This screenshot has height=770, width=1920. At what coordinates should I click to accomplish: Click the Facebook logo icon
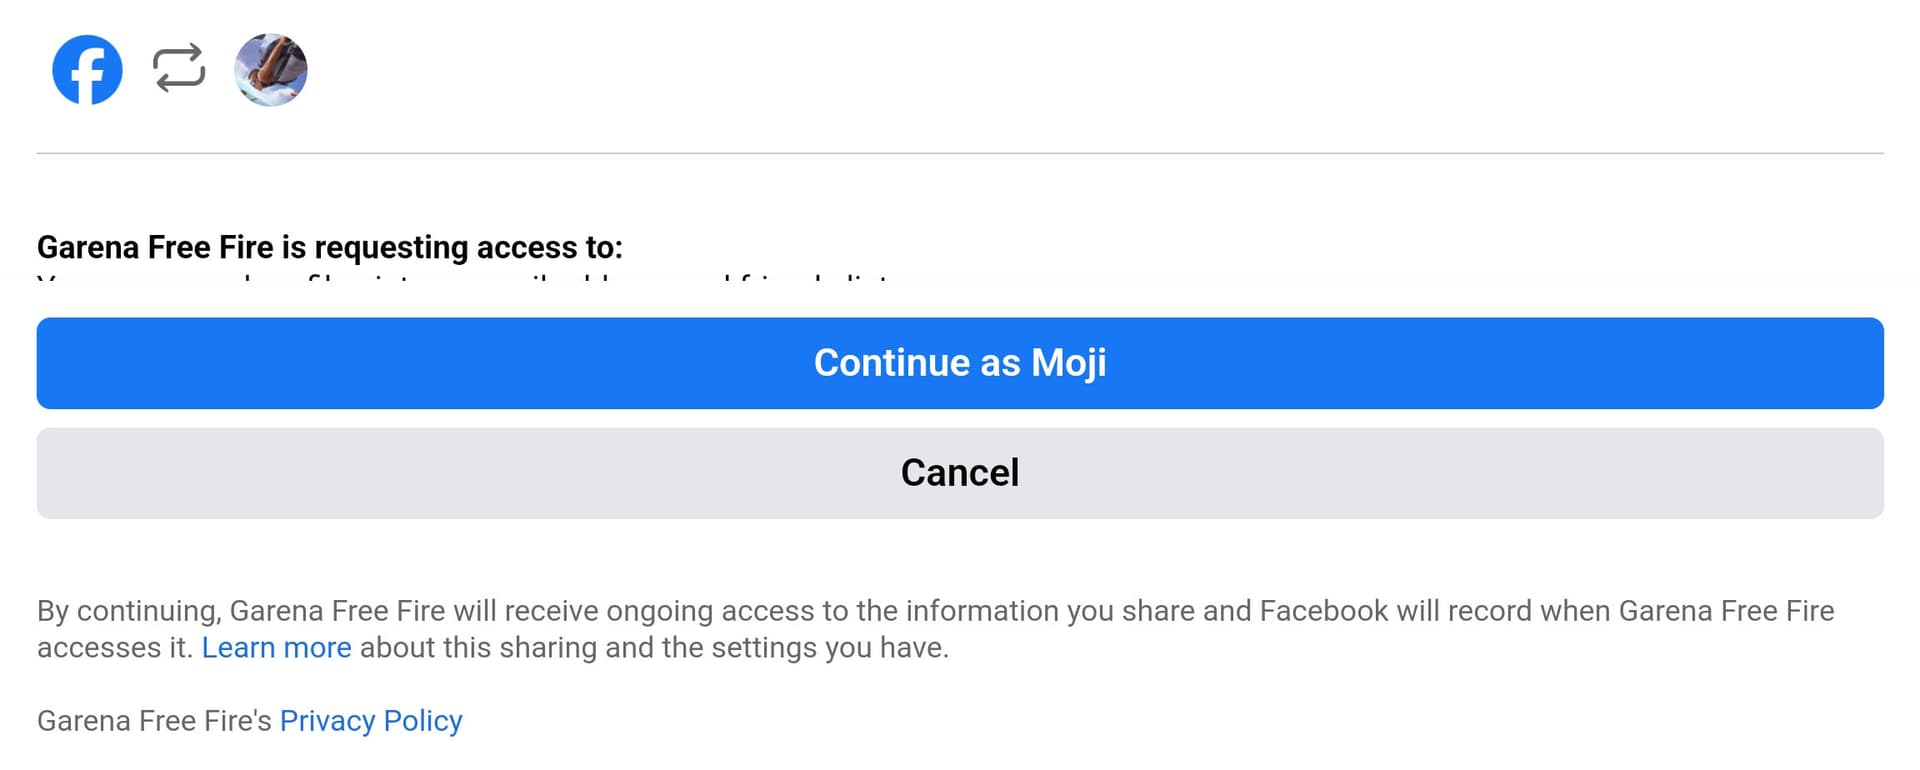coord(87,70)
